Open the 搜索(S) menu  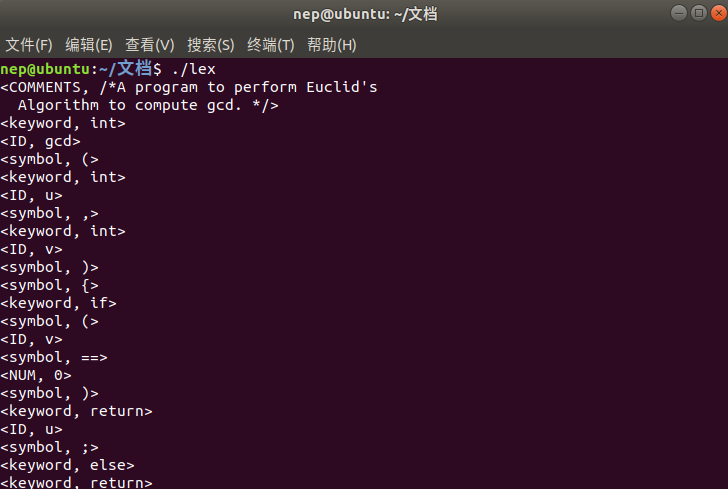pyautogui.click(x=211, y=45)
